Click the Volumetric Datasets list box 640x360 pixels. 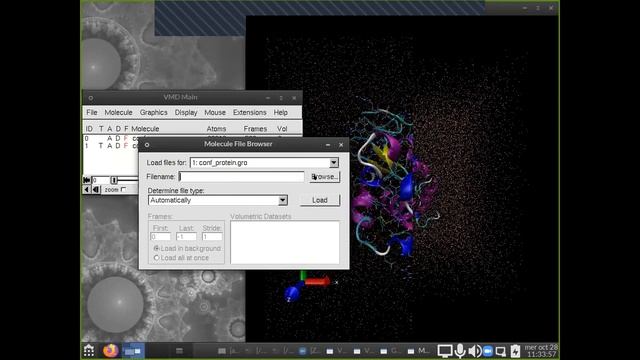click(284, 242)
